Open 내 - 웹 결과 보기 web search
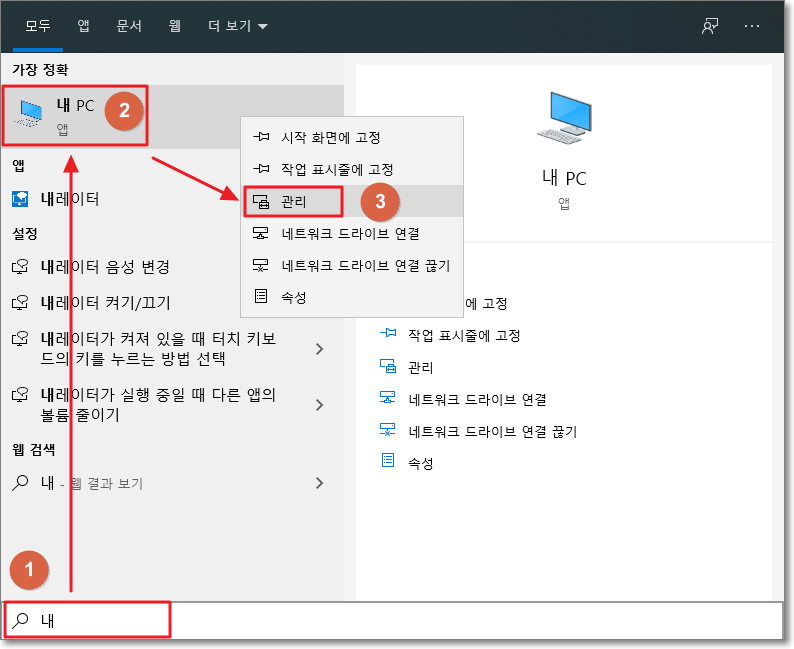794x649 pixels. tap(172, 483)
